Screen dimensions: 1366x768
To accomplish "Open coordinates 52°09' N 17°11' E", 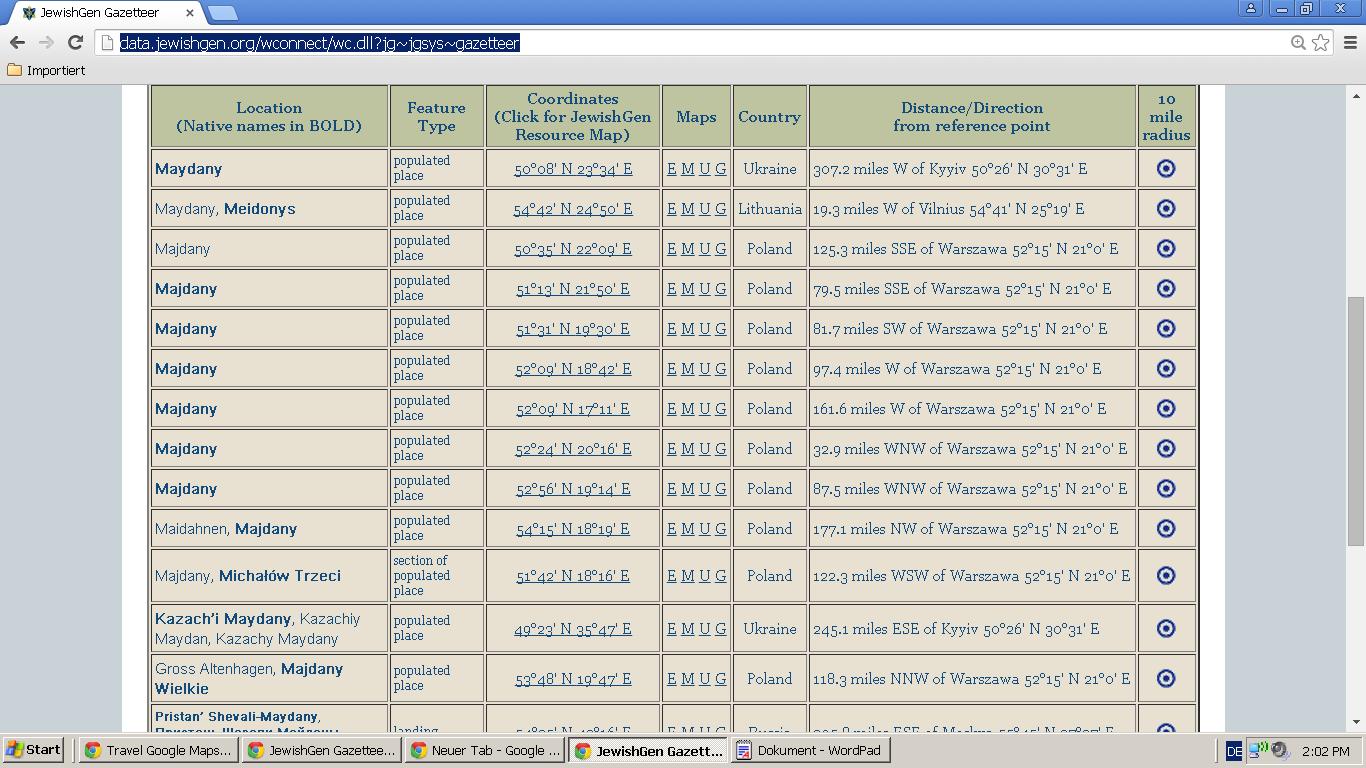I will point(573,409).
